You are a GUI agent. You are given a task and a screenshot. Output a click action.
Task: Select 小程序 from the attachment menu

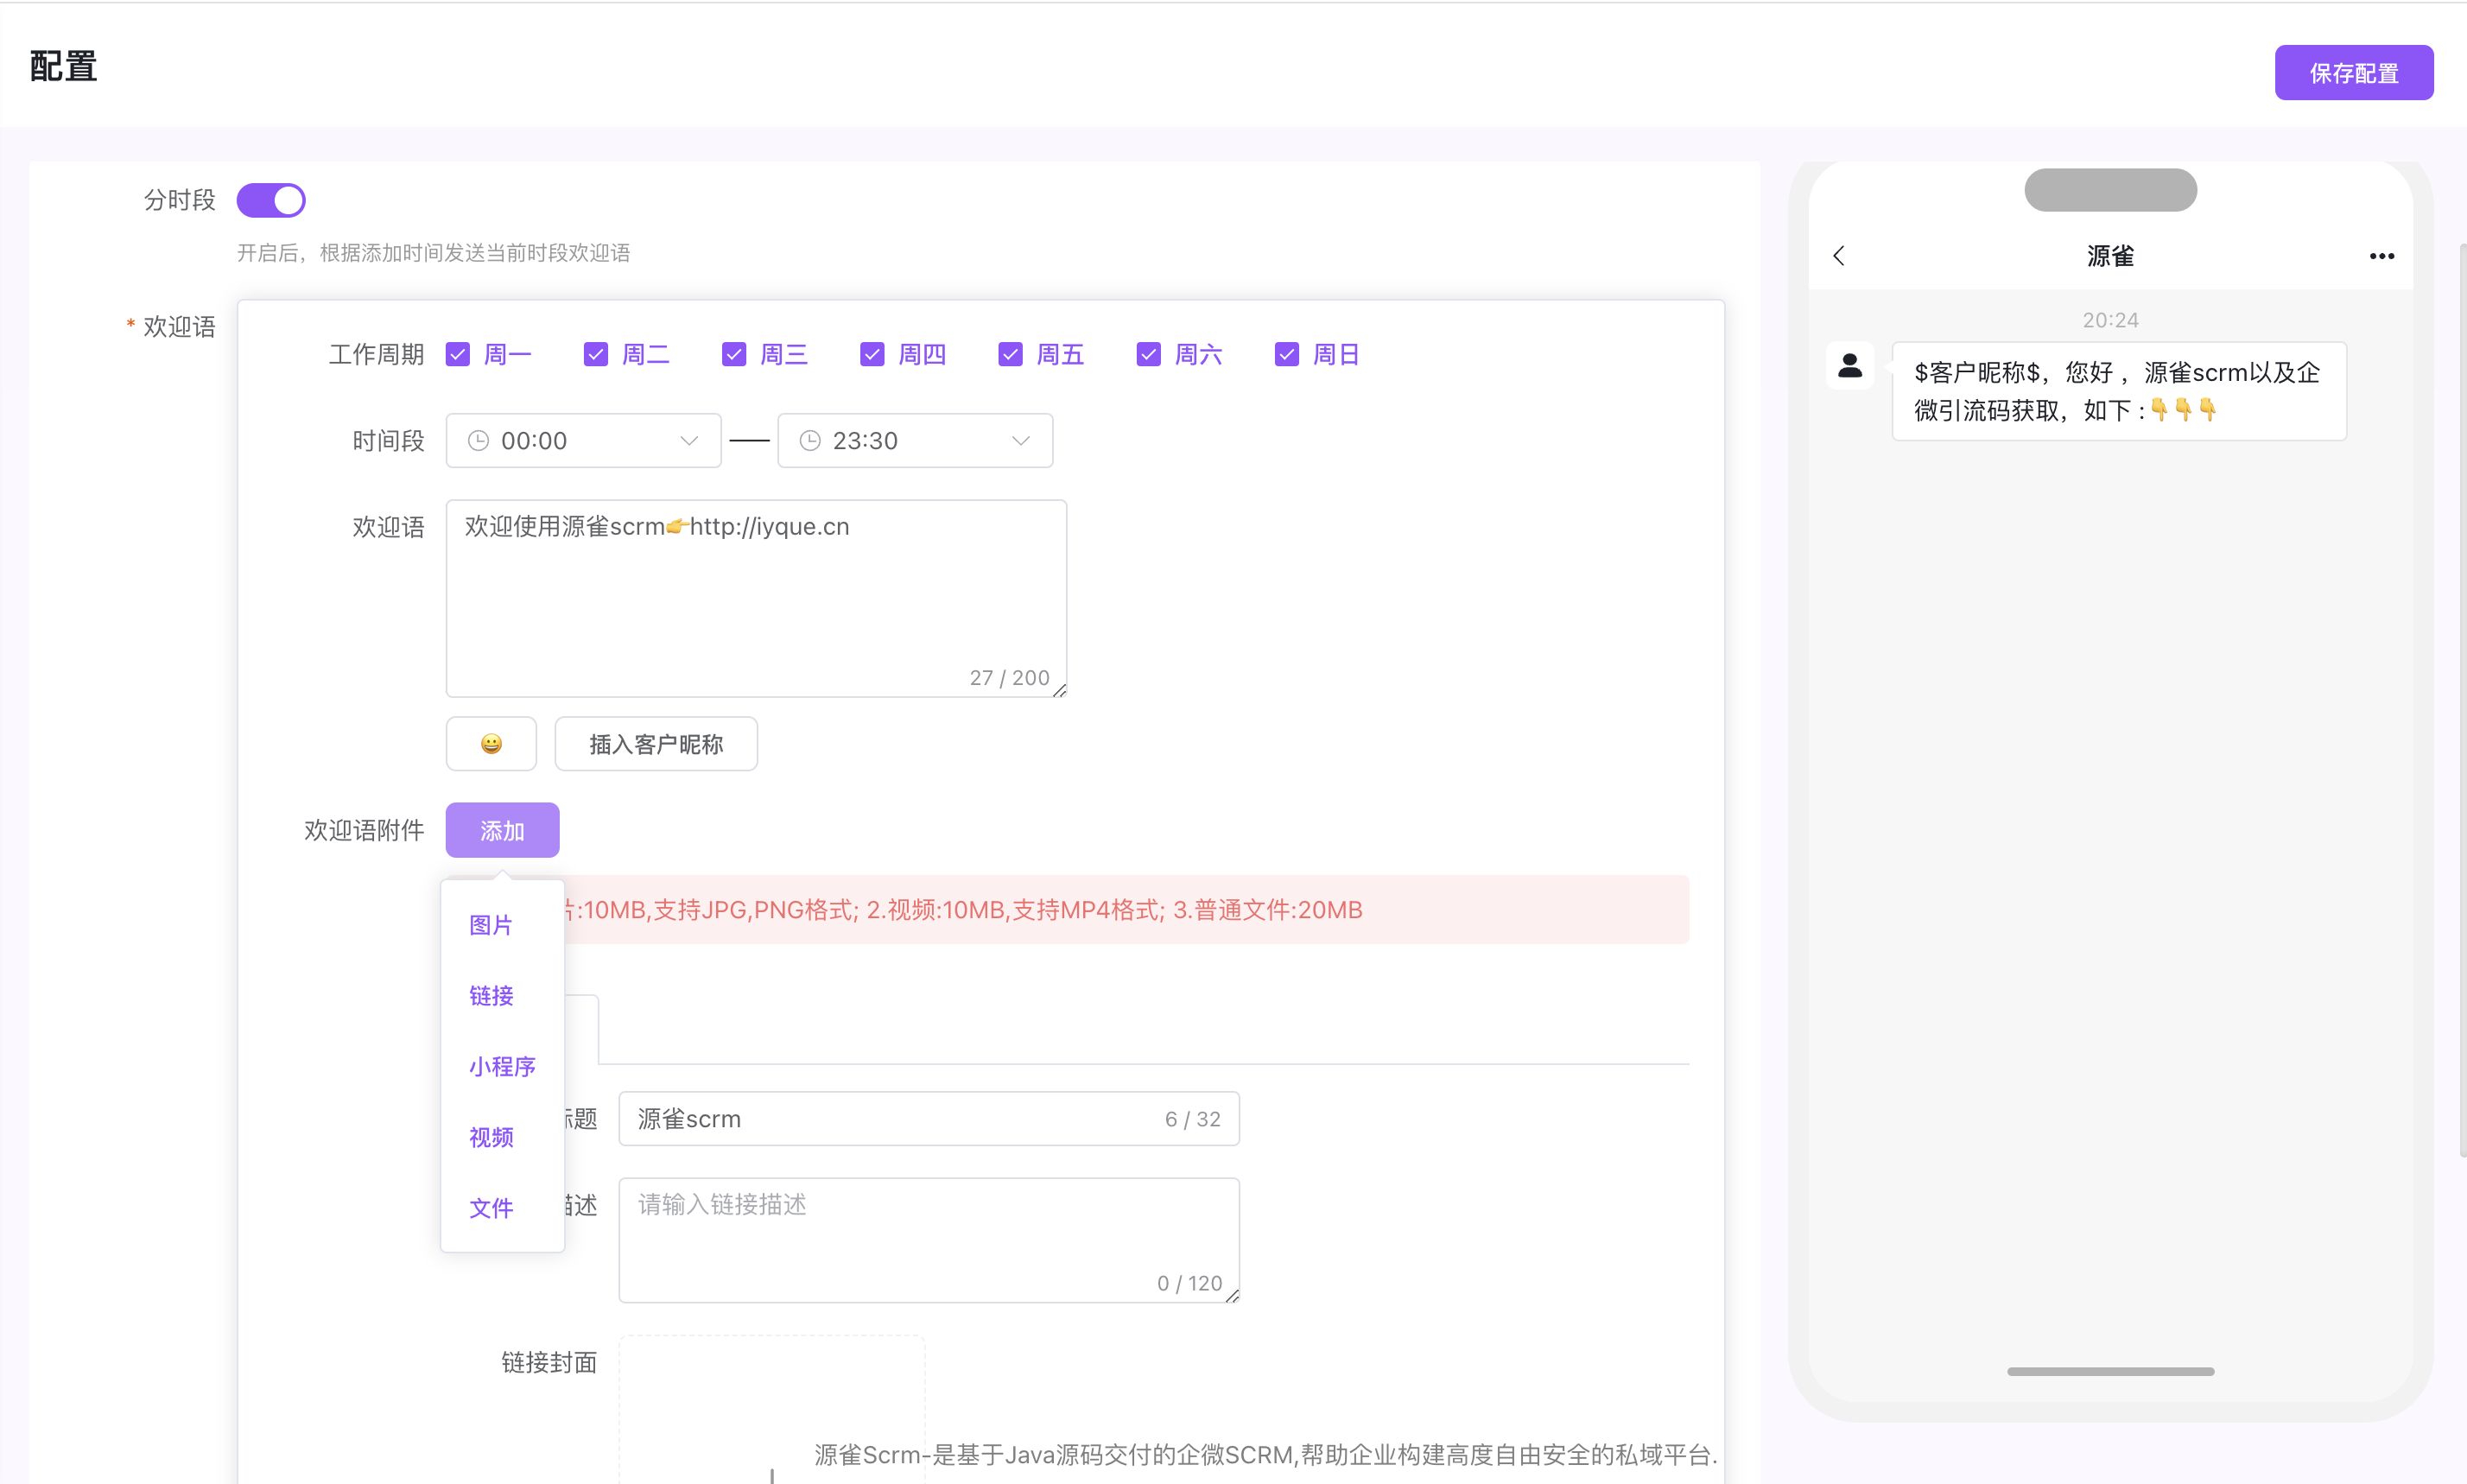tap(502, 1066)
